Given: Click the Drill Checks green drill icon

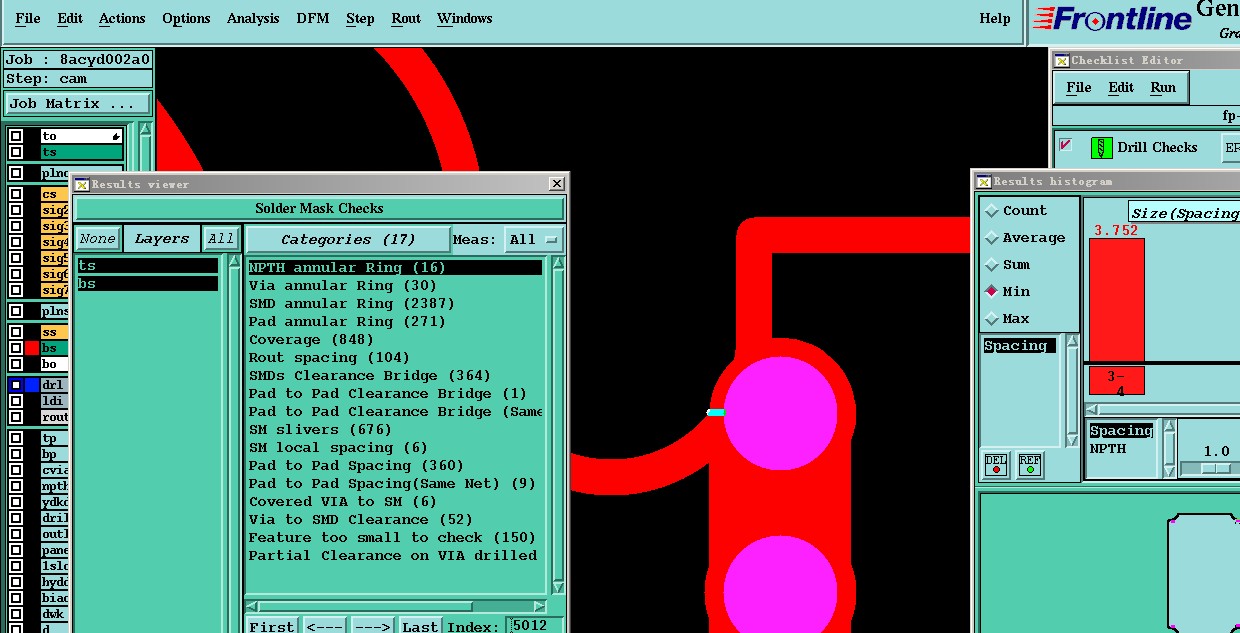Looking at the screenshot, I should coord(1101,148).
